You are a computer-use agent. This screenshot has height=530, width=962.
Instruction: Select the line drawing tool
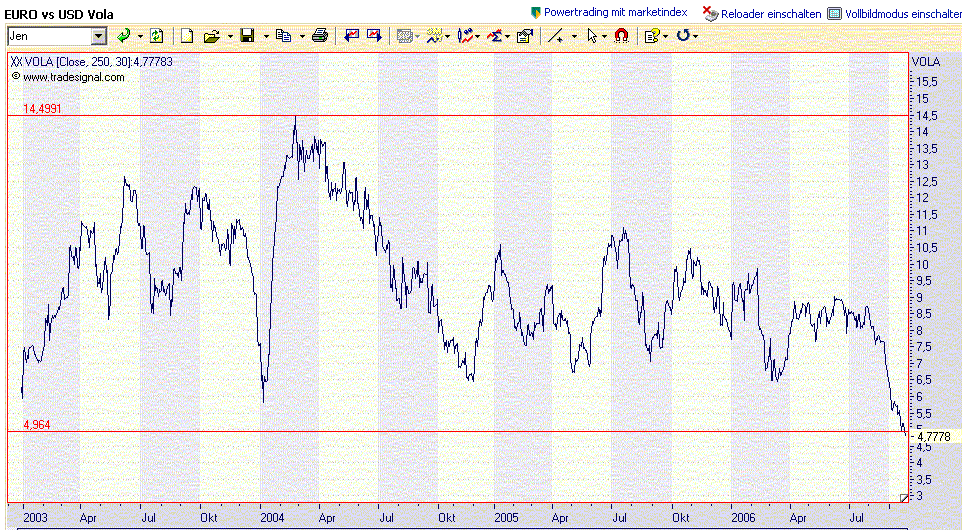(556, 36)
